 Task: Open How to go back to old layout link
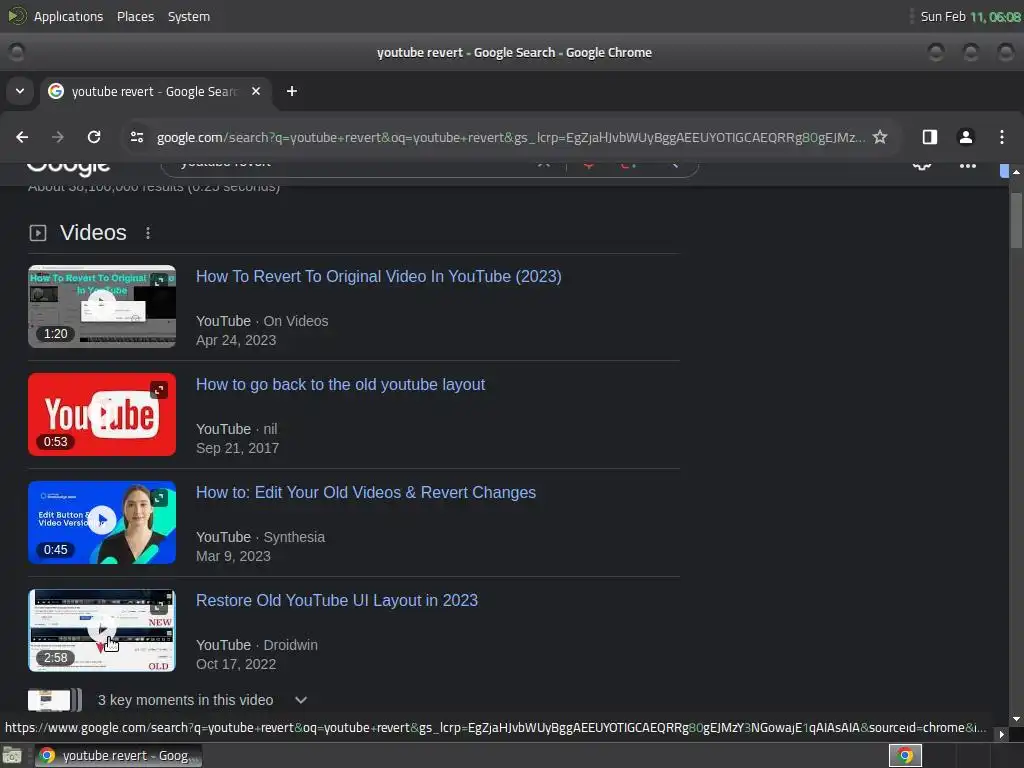pyautogui.click(x=340, y=385)
